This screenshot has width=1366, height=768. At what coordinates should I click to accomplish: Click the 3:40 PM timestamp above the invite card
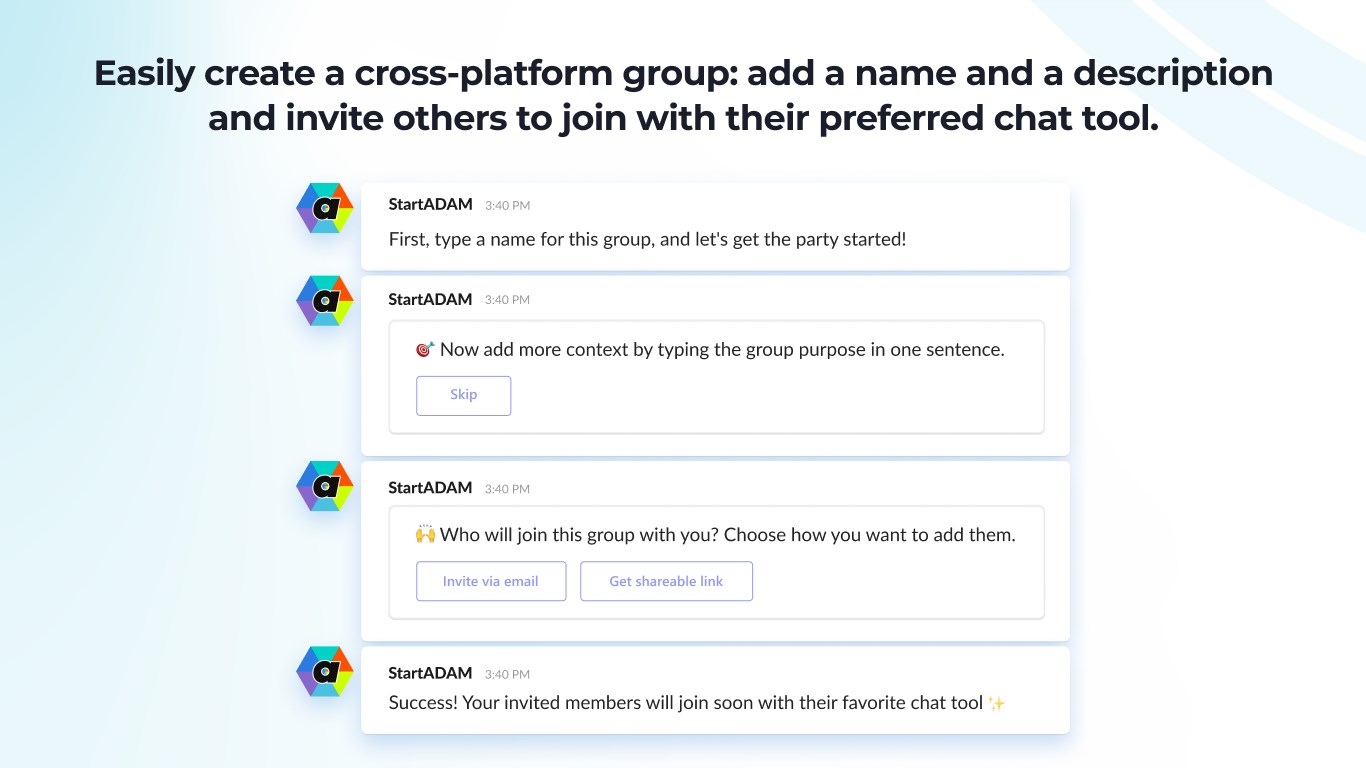(507, 489)
